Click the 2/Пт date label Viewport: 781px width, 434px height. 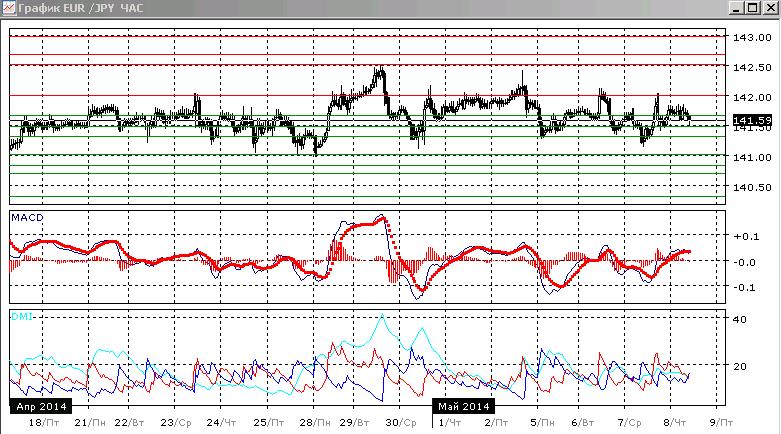pos(496,423)
